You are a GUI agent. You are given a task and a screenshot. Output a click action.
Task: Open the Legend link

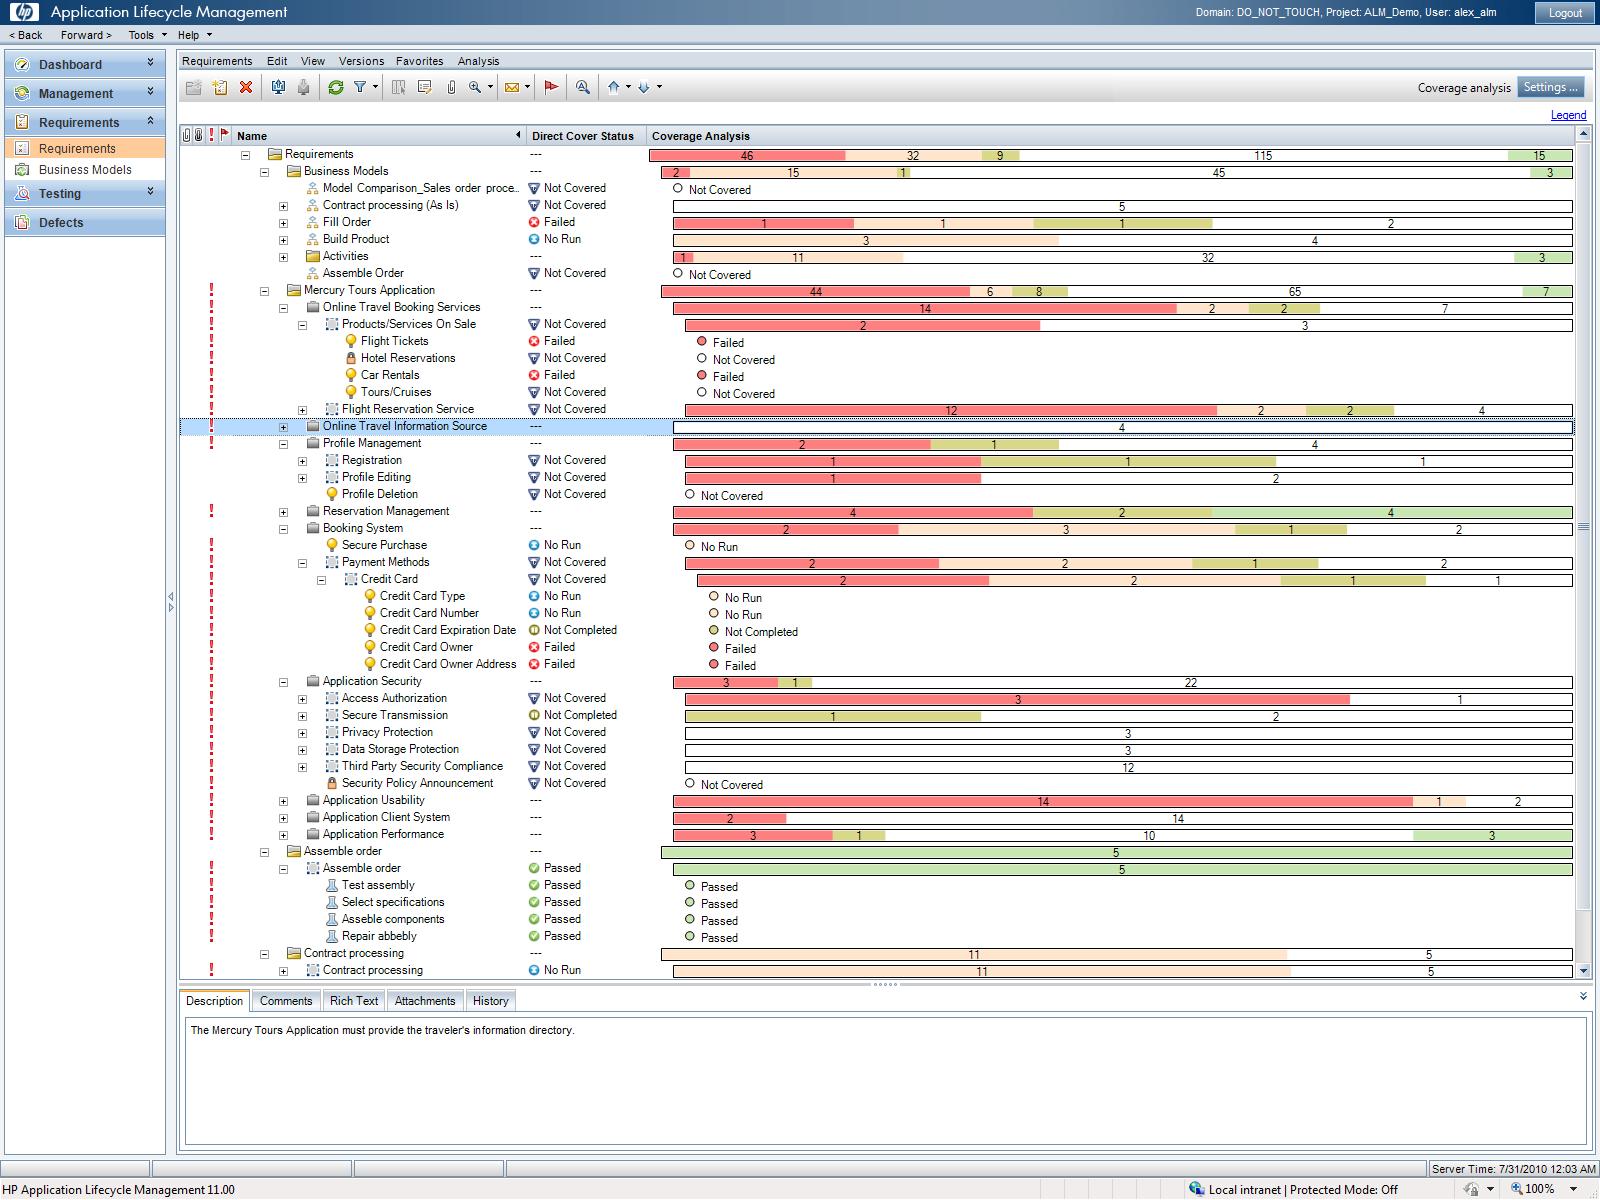1568,115
